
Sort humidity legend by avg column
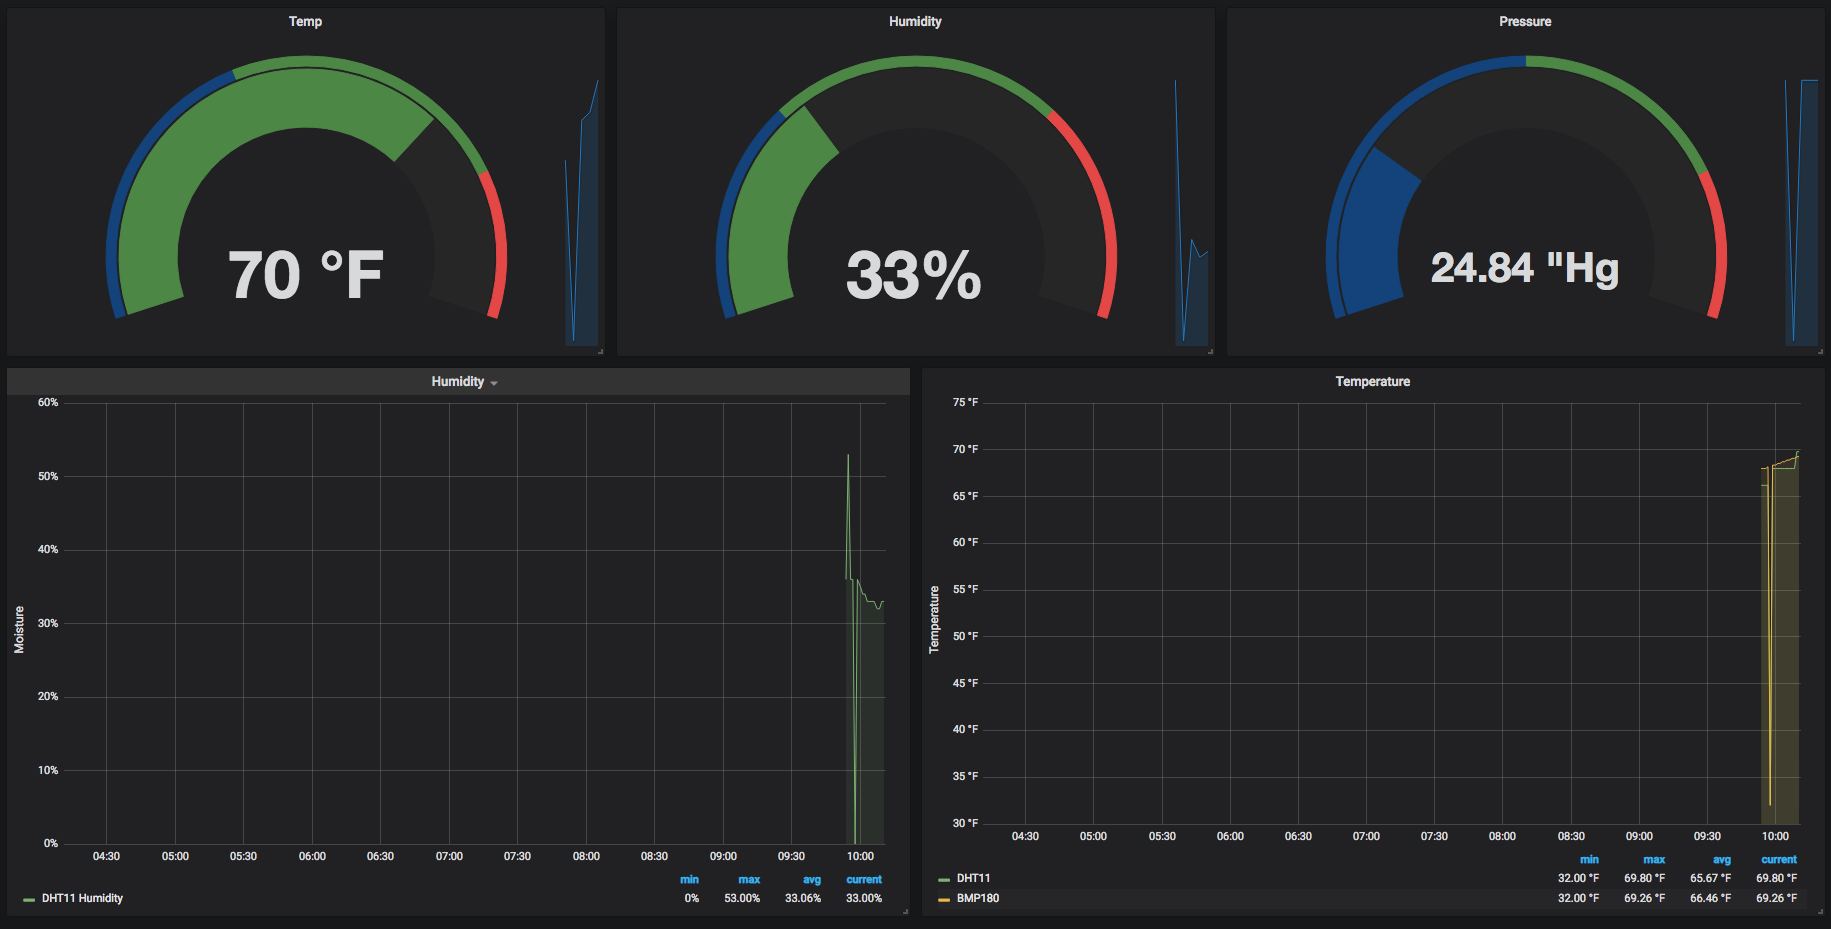[x=811, y=880]
